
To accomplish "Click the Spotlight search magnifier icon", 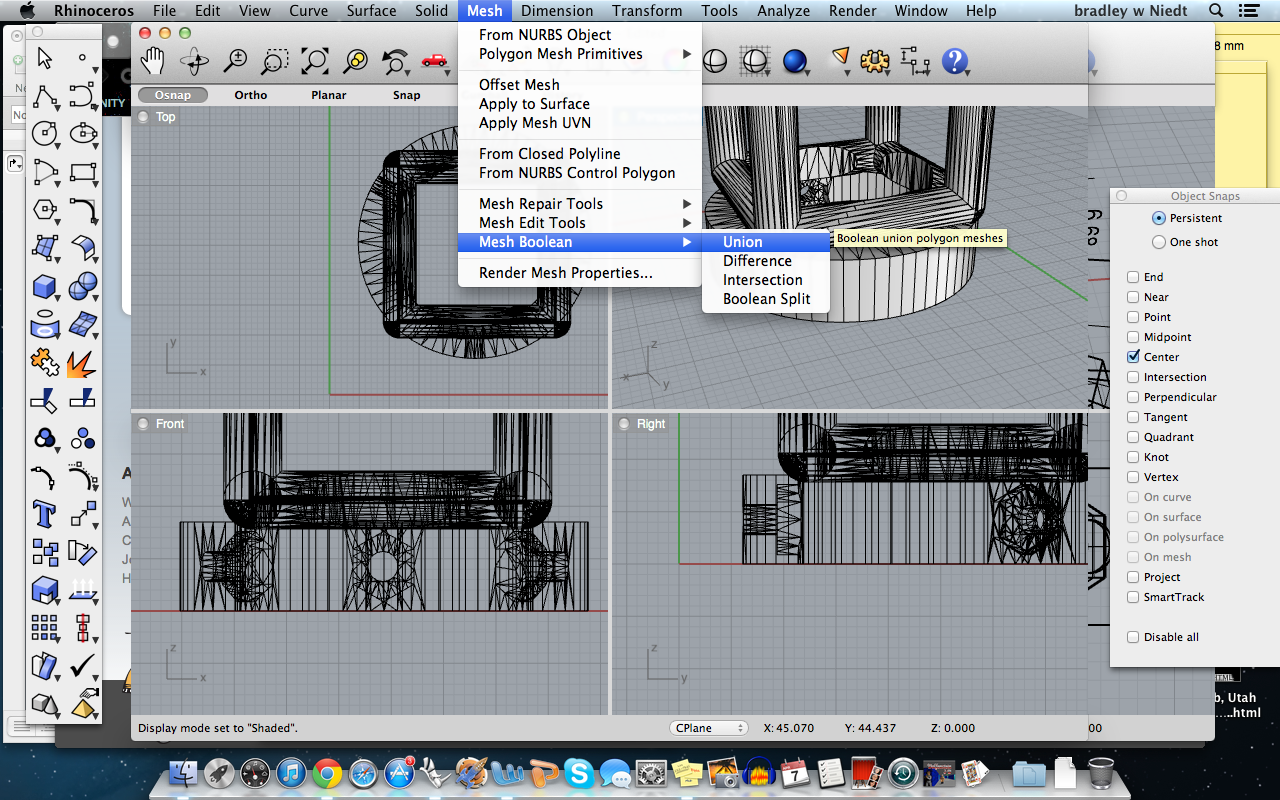I will [x=1217, y=11].
